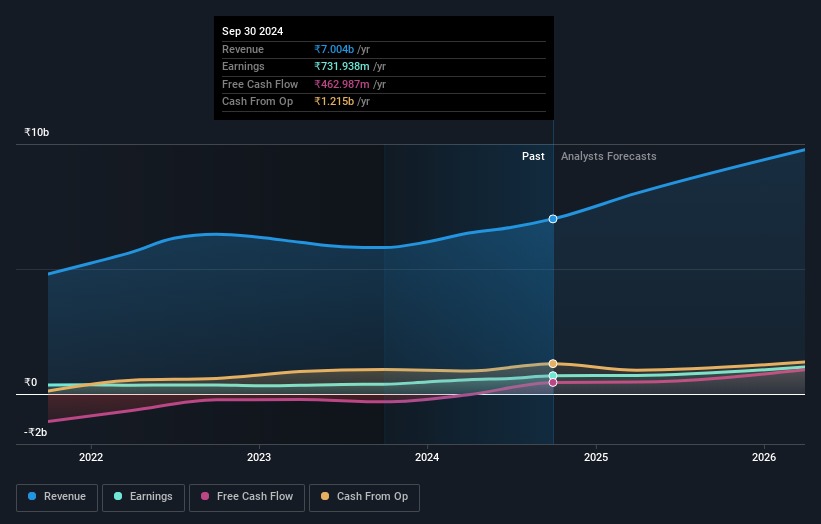Toggle the Earnings series legend button
Image resolution: width=821 pixels, height=524 pixels.
pyautogui.click(x=143, y=497)
